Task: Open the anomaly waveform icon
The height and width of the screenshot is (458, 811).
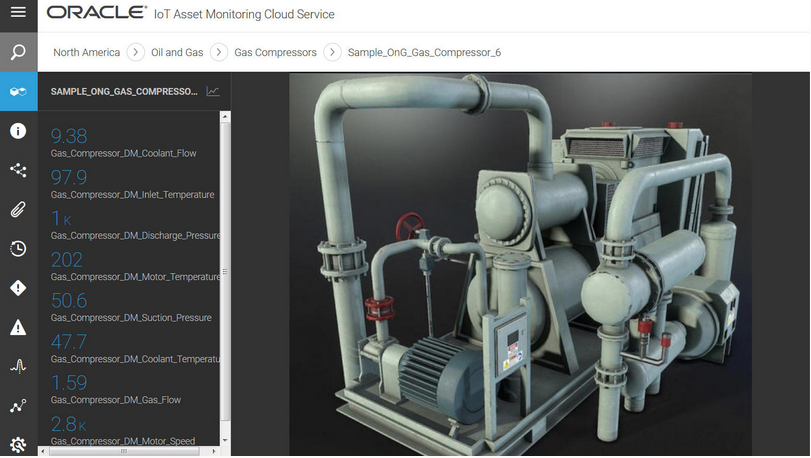Action: click(x=18, y=367)
